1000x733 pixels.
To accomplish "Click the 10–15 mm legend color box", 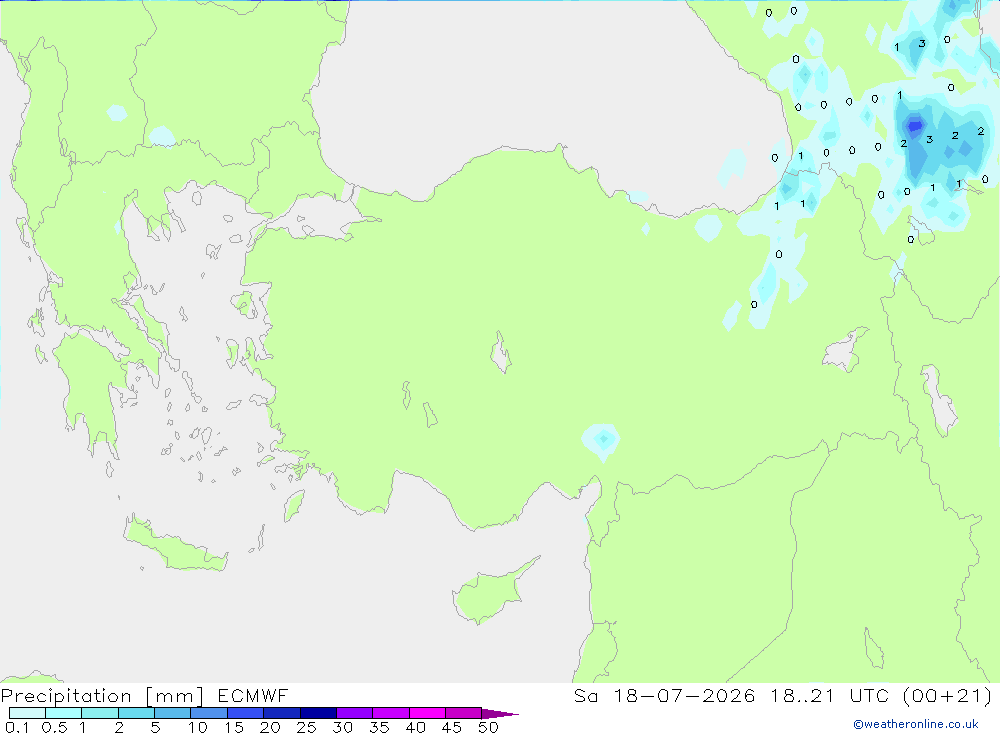I will click(x=209, y=713).
